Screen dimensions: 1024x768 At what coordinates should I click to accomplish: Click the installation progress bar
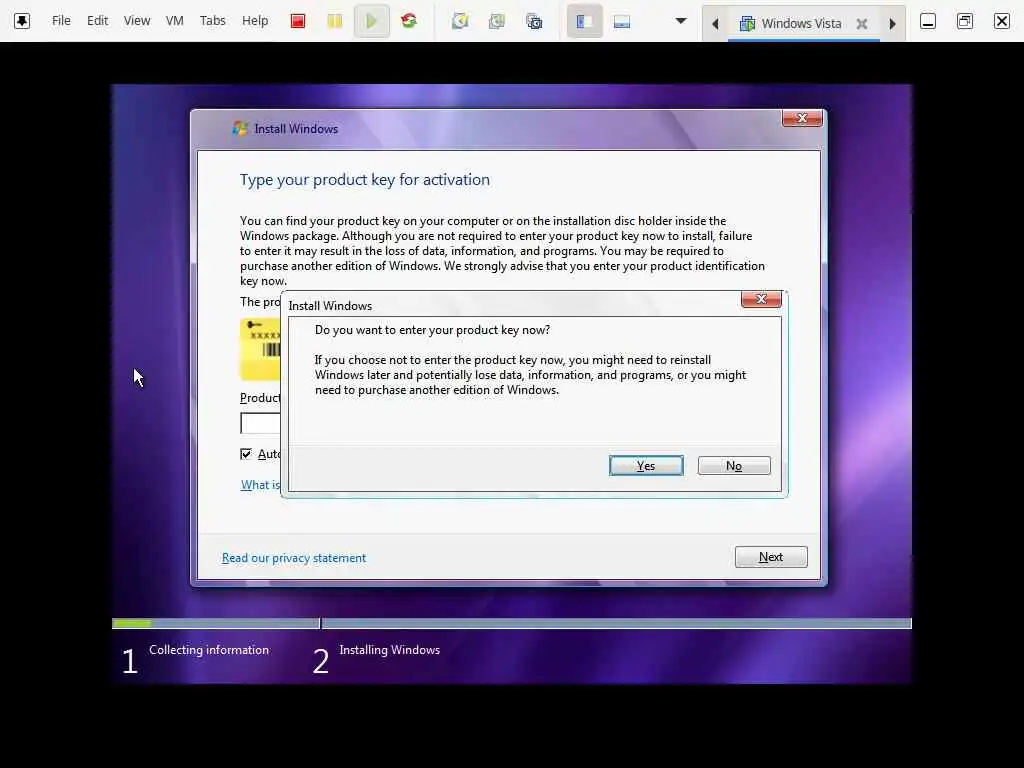click(x=511, y=623)
